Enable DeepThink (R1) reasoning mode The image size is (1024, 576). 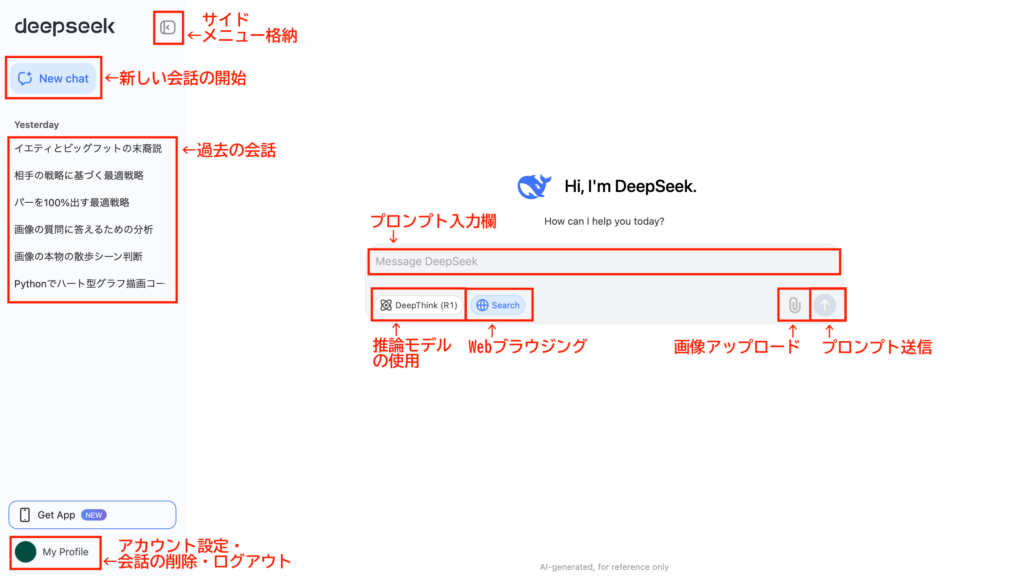[418, 305]
